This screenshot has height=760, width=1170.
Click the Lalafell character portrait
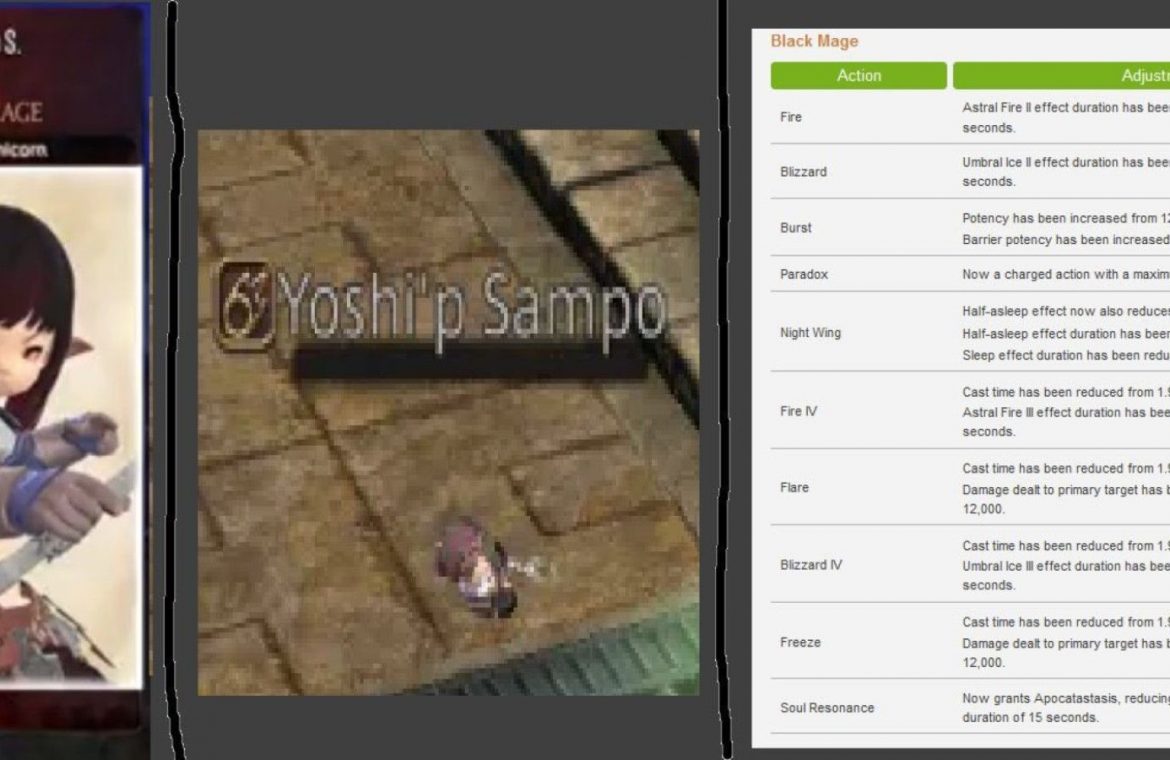[x=69, y=425]
